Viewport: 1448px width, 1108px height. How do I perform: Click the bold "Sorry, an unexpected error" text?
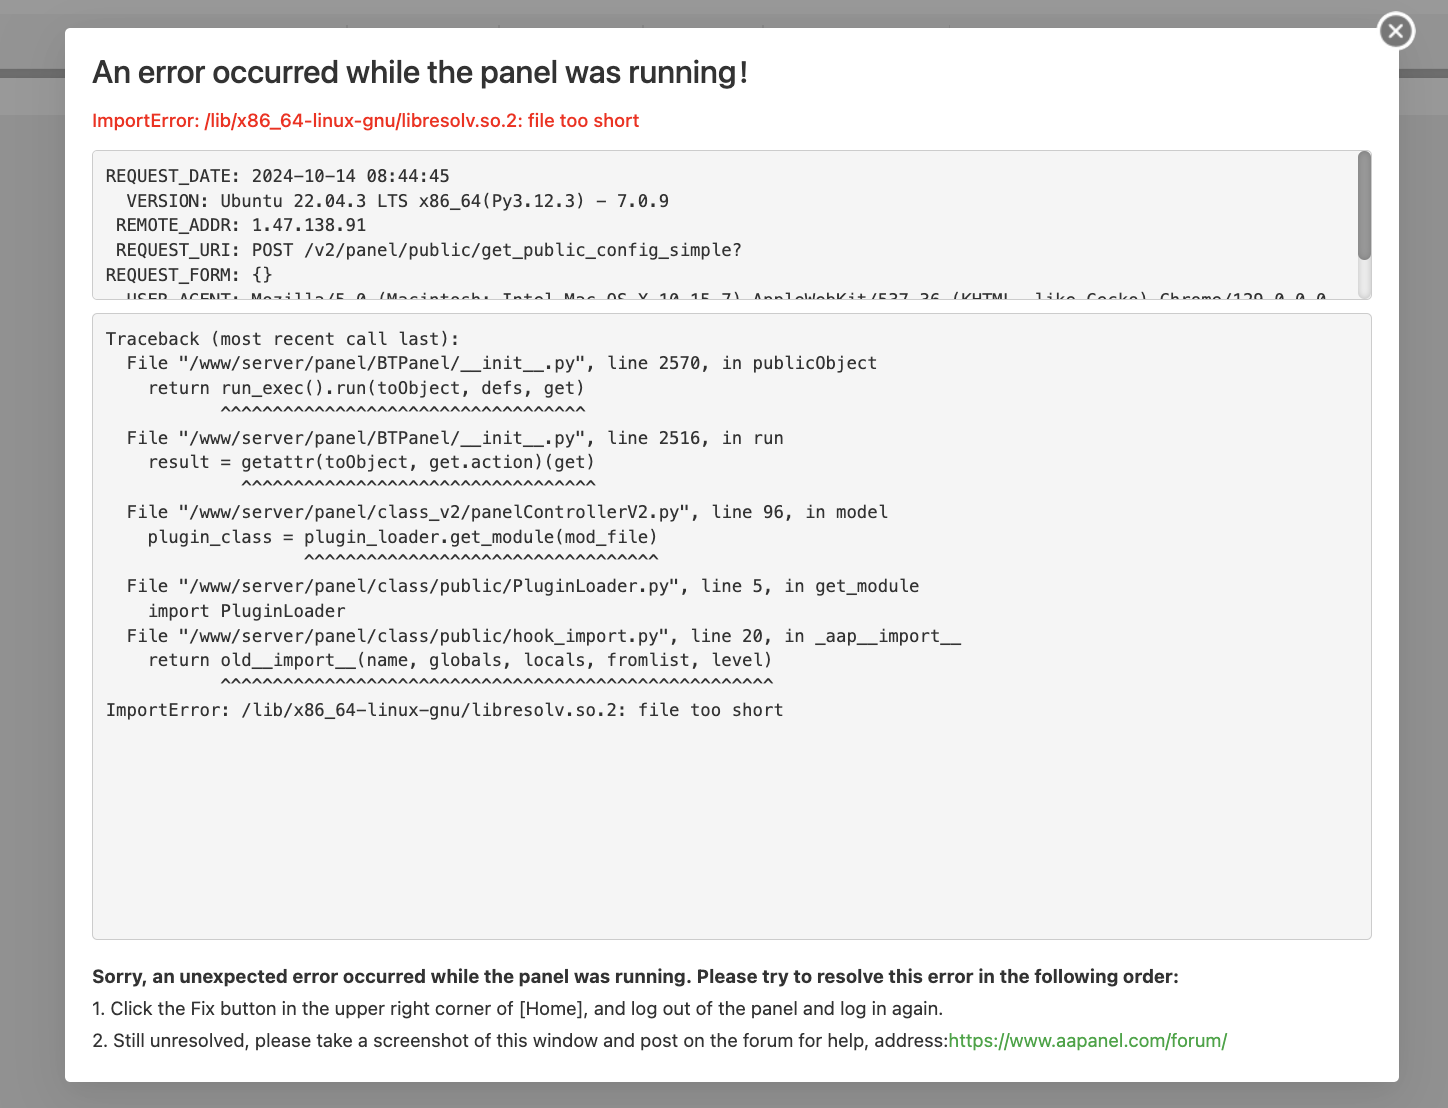tap(635, 977)
